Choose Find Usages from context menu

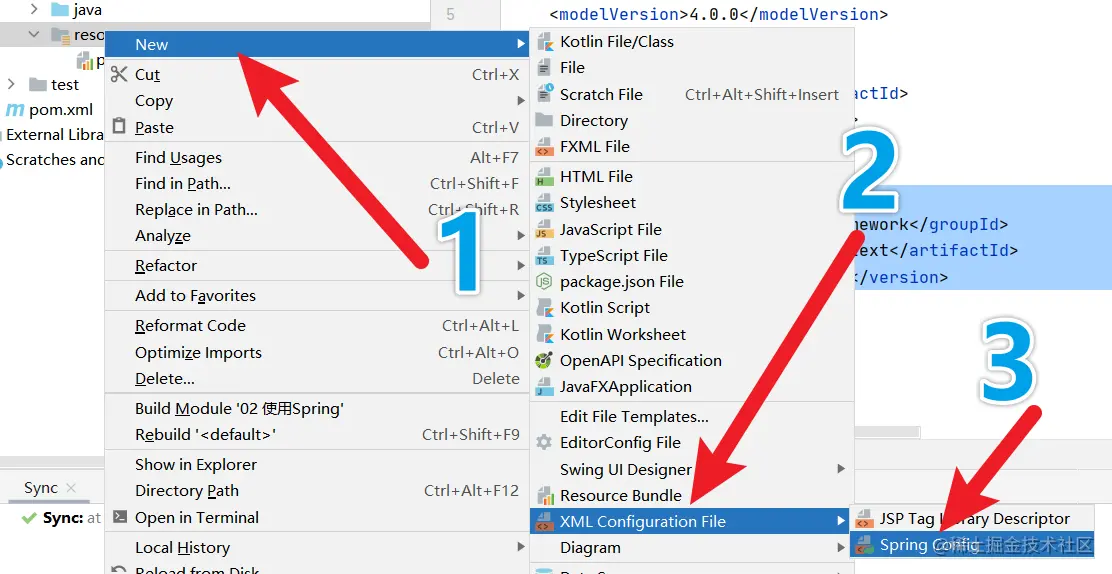pos(316,158)
